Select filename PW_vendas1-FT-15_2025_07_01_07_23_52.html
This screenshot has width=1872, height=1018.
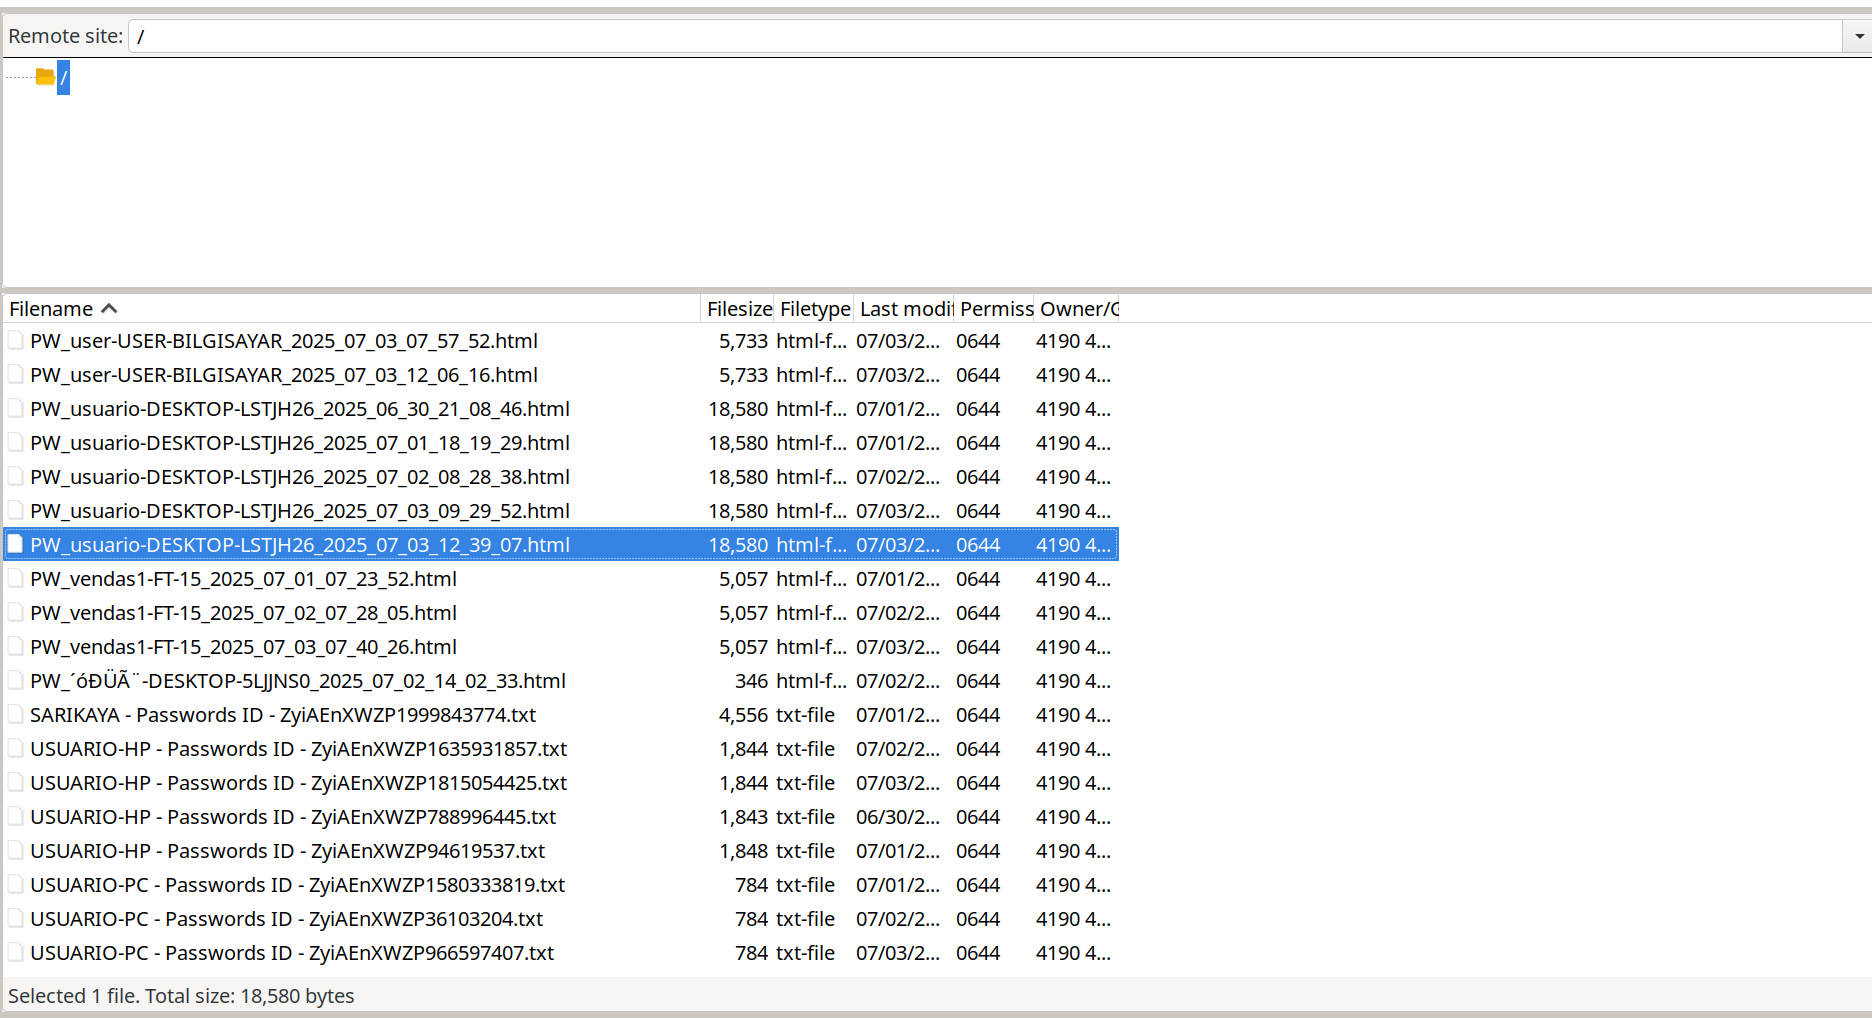point(244,579)
